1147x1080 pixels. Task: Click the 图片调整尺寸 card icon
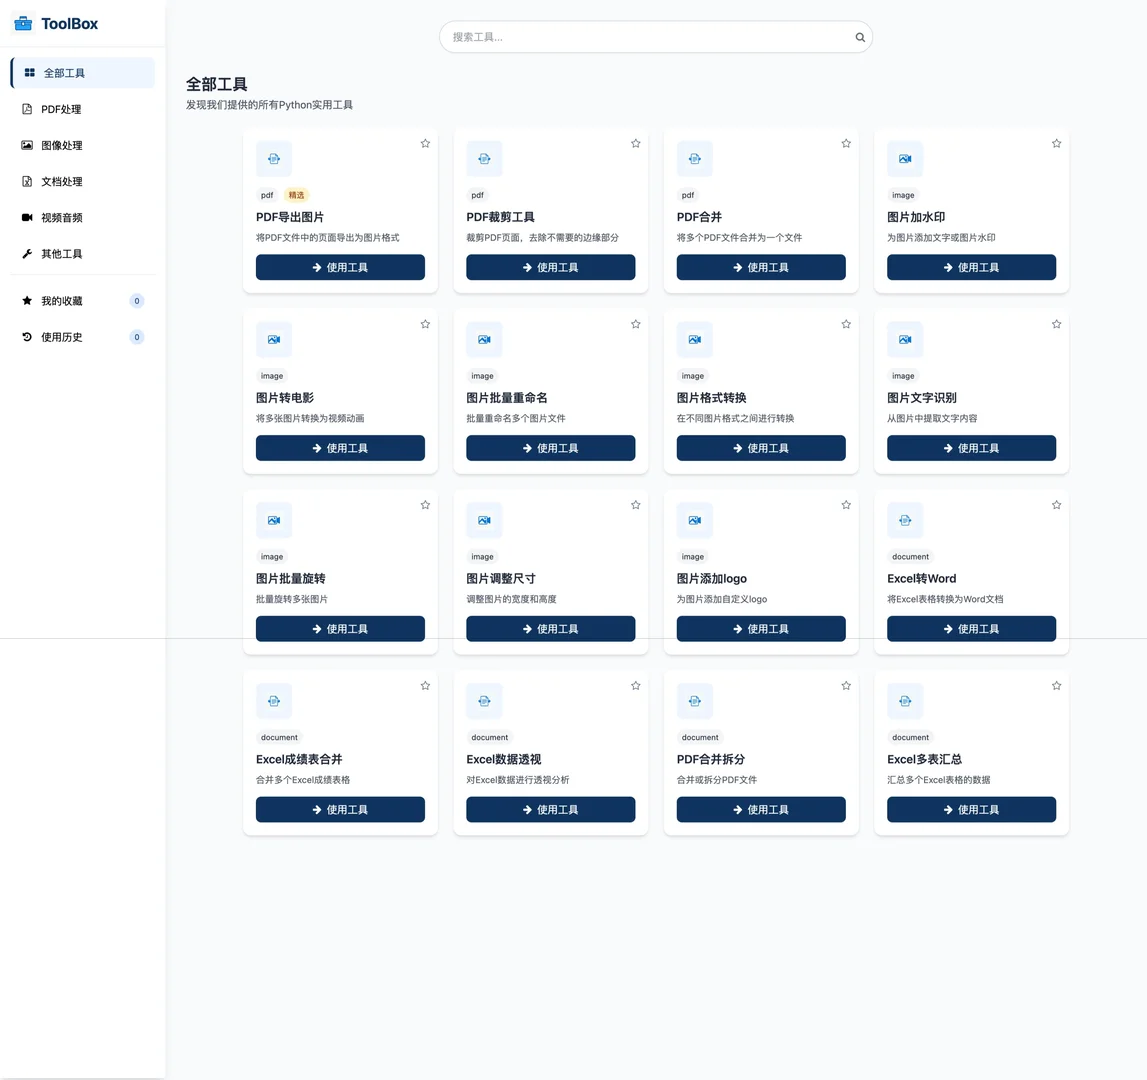pos(484,520)
